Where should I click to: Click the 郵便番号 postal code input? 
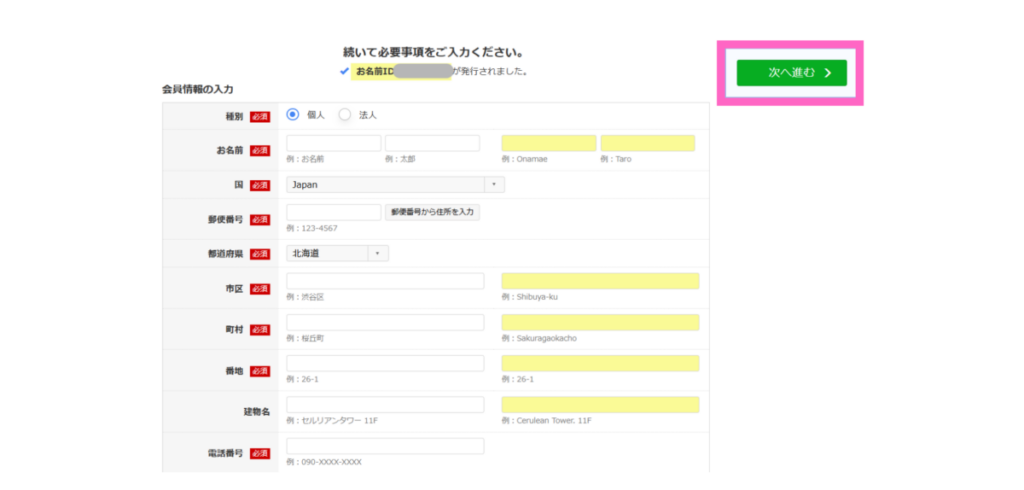(x=333, y=212)
